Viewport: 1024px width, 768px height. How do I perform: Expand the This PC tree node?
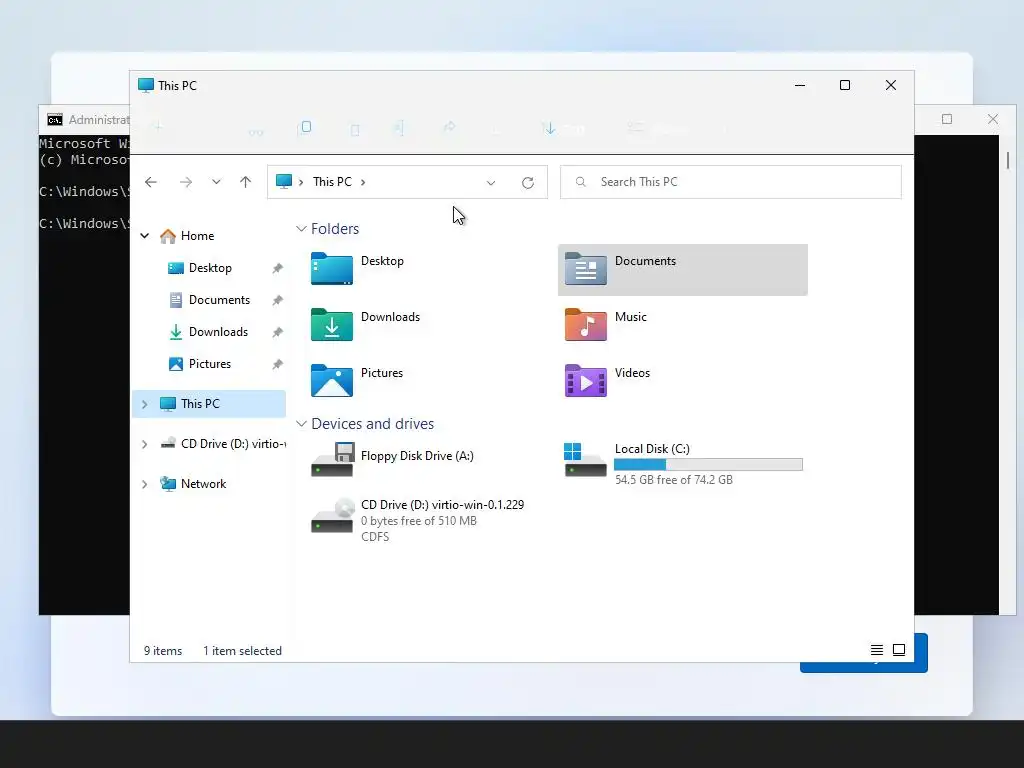pos(145,404)
